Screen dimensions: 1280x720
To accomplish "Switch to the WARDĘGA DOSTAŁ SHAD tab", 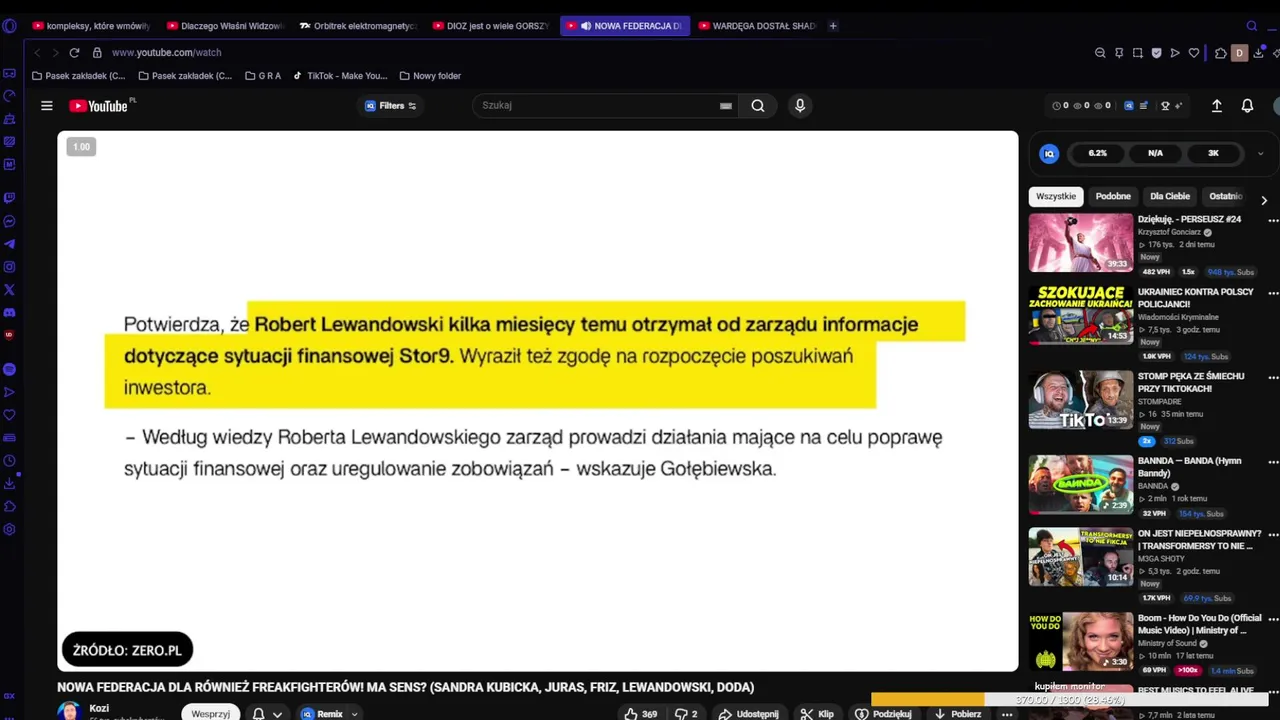I will (x=756, y=26).
